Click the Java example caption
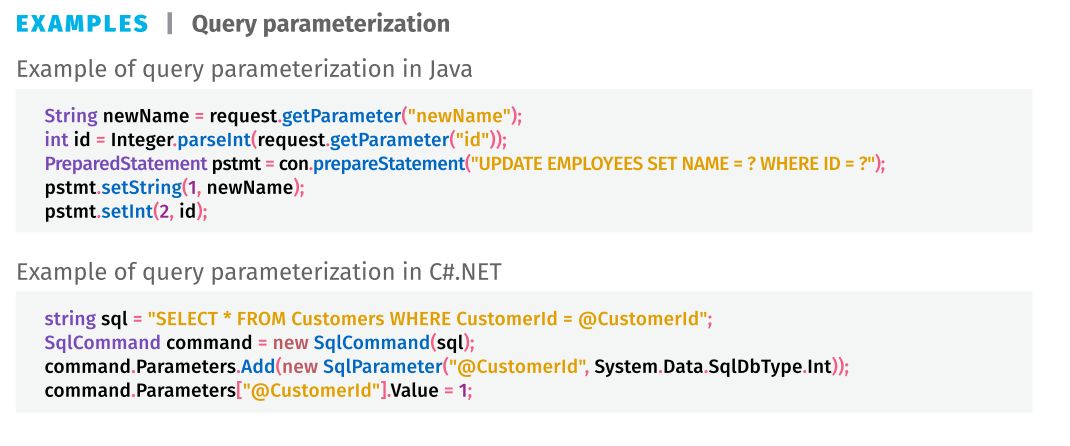This screenshot has height=446, width=1070. coord(245,70)
